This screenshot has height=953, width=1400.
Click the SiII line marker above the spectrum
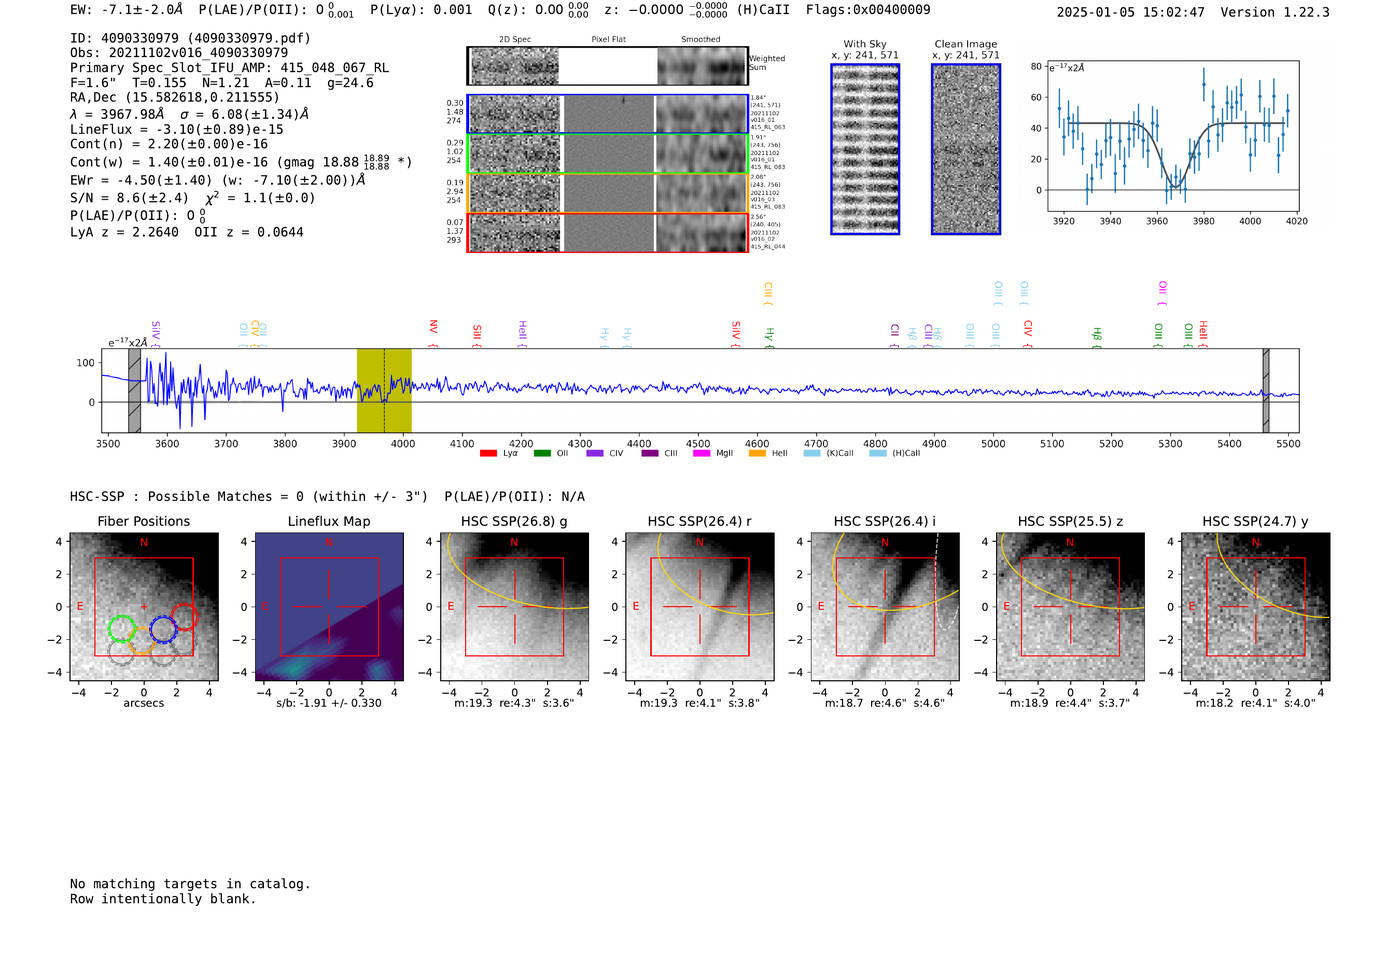pyautogui.click(x=477, y=335)
